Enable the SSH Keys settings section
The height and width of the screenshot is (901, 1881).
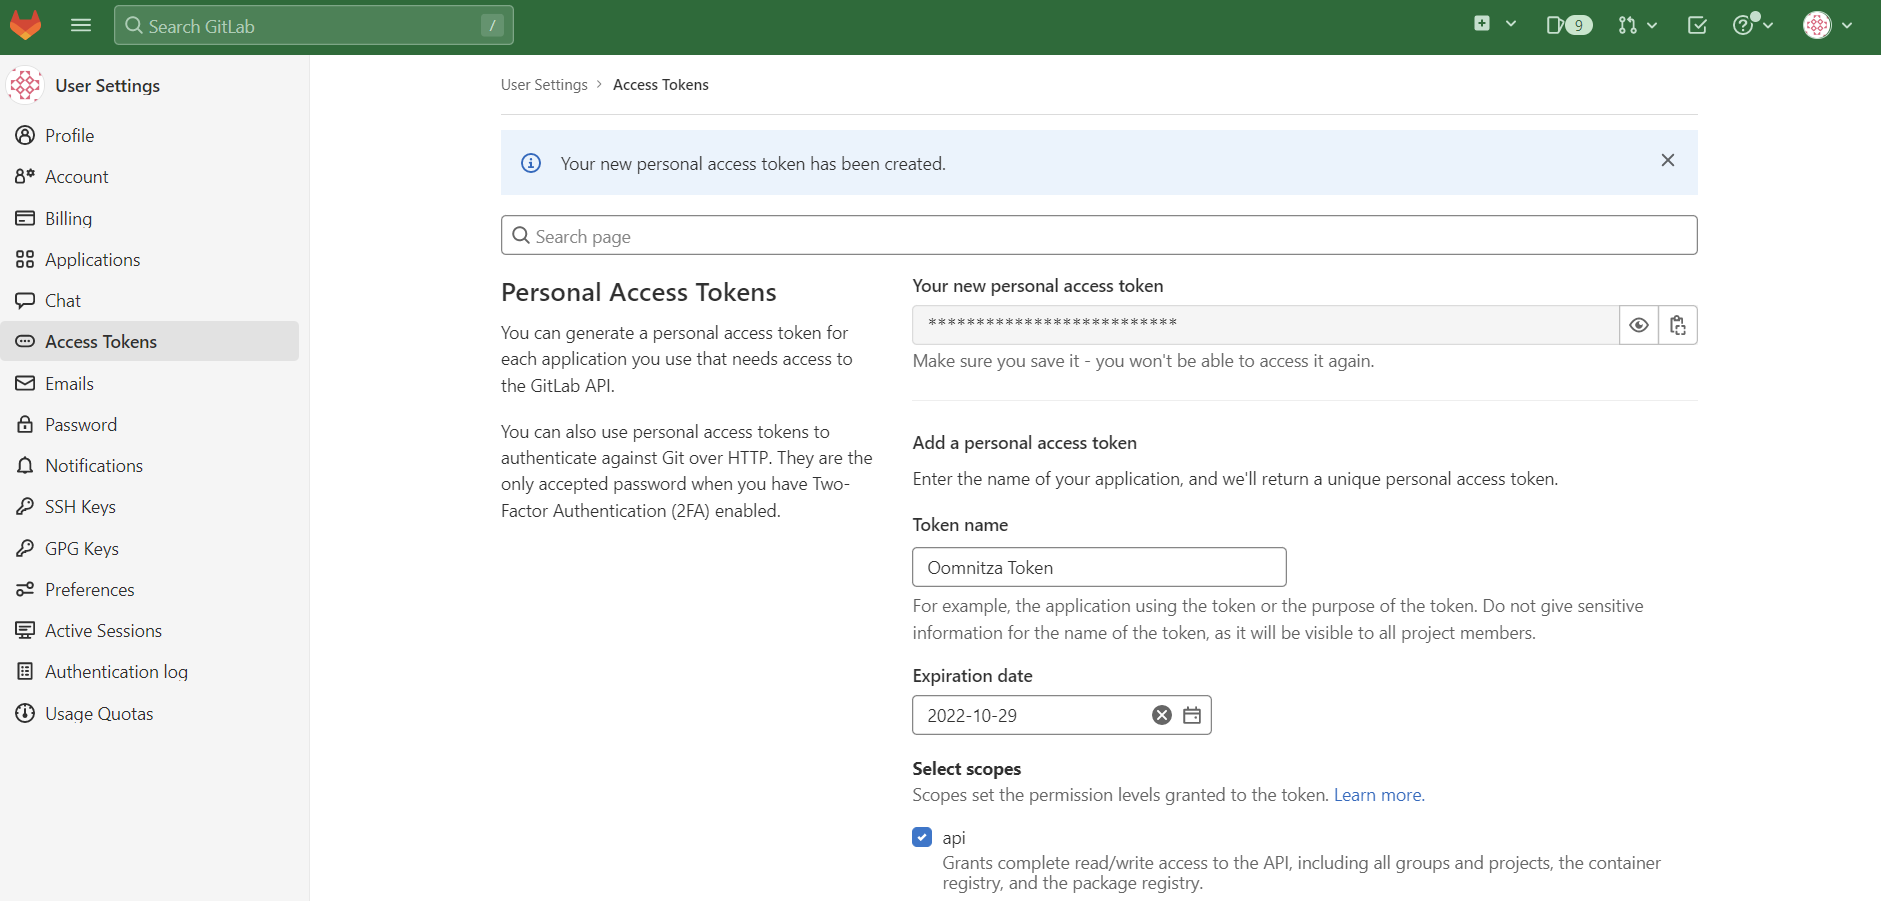(x=80, y=506)
